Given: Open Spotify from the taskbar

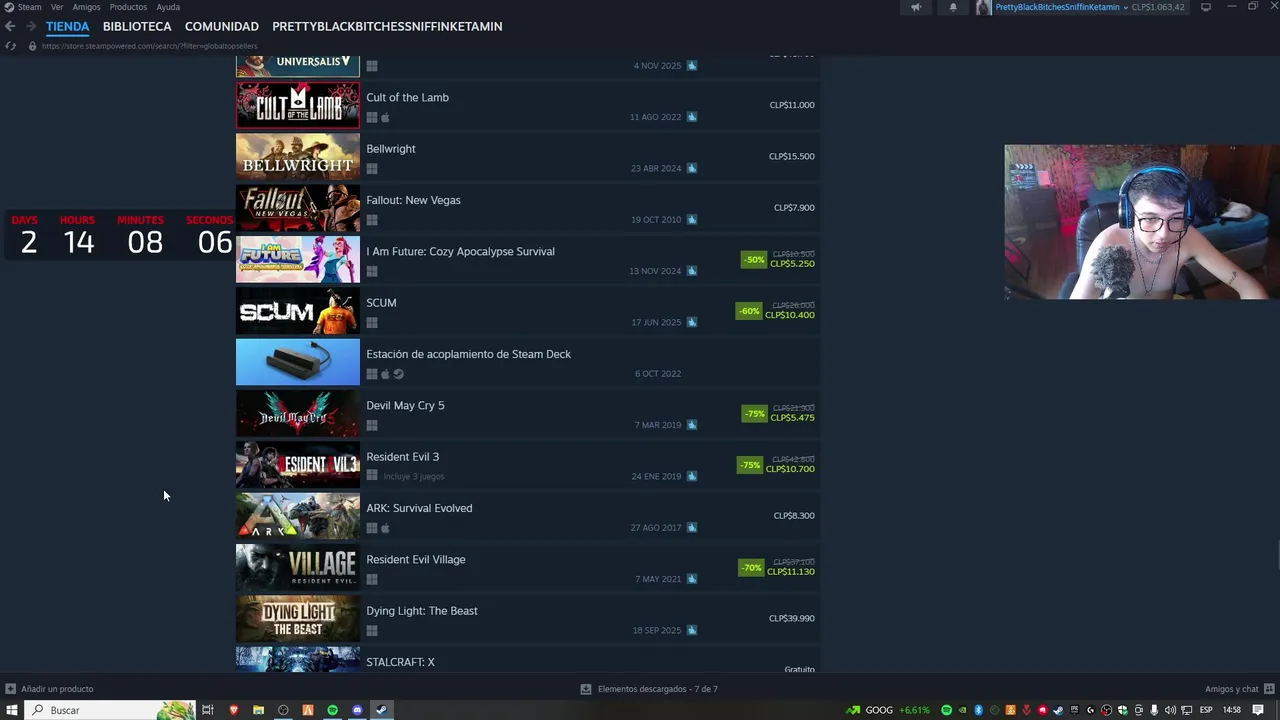Looking at the screenshot, I should coord(333,710).
